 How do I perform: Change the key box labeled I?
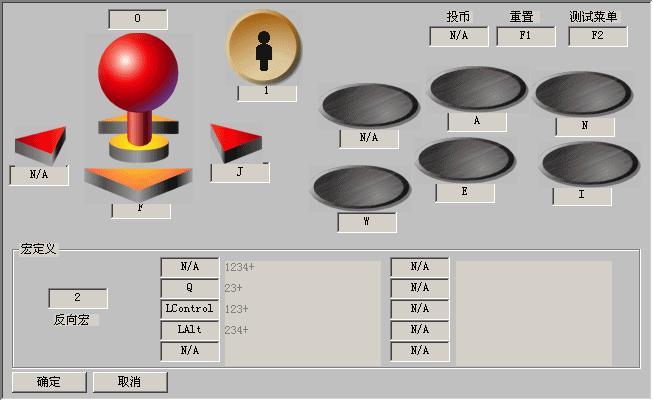tap(582, 196)
